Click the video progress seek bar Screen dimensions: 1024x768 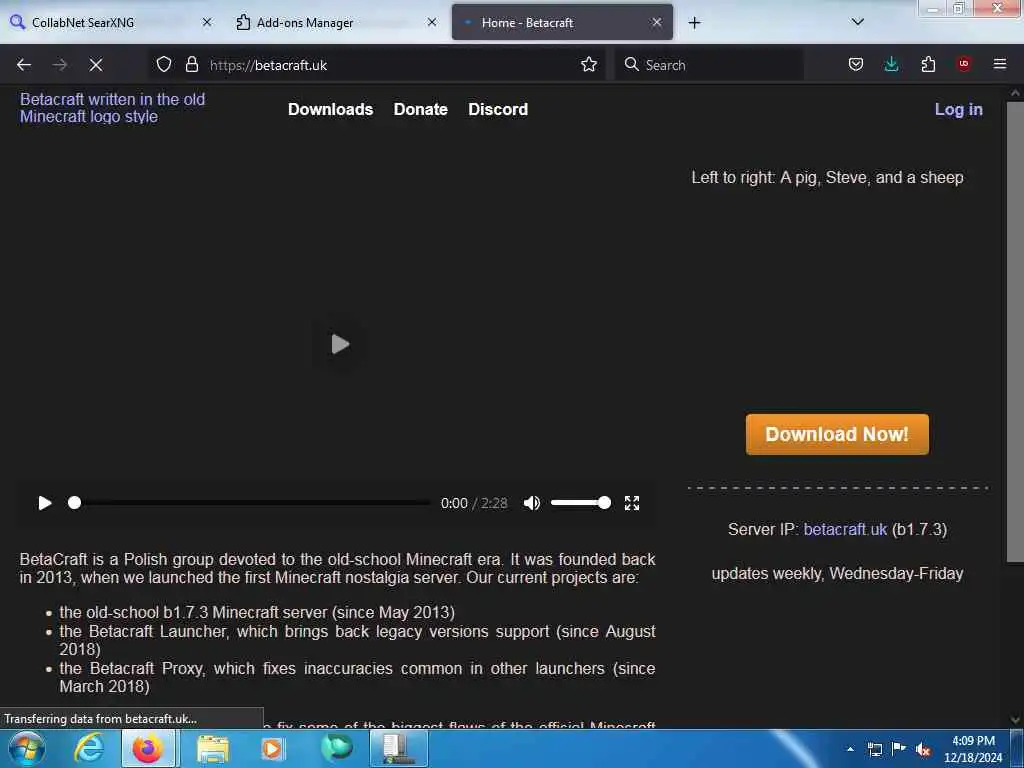(x=251, y=503)
